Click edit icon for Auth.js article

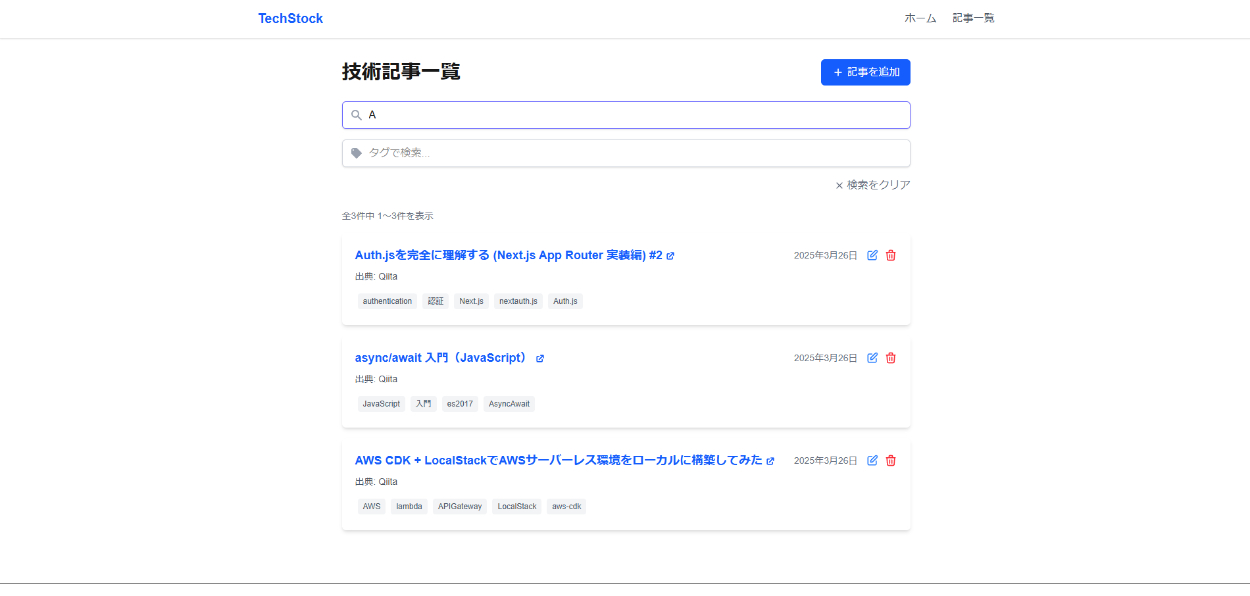(x=872, y=255)
